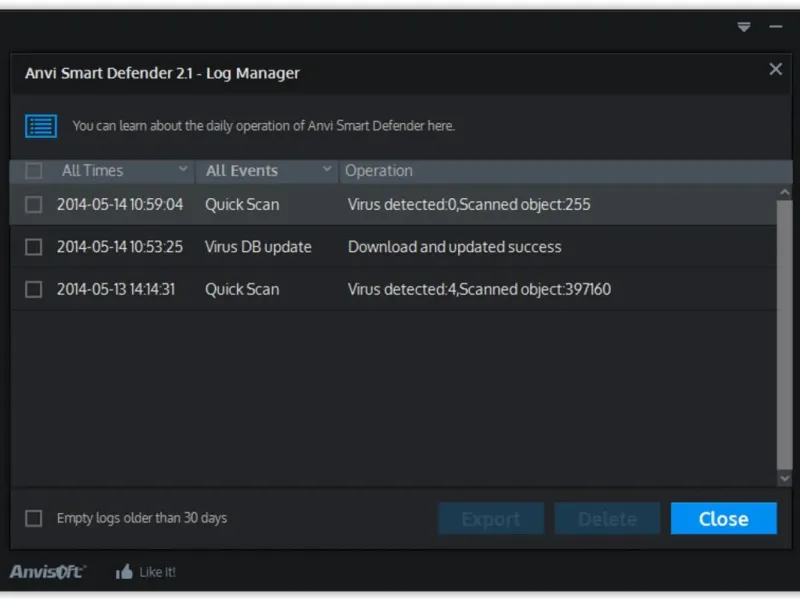Click the scrollbar up arrow
The width and height of the screenshot is (800, 600).
click(784, 192)
